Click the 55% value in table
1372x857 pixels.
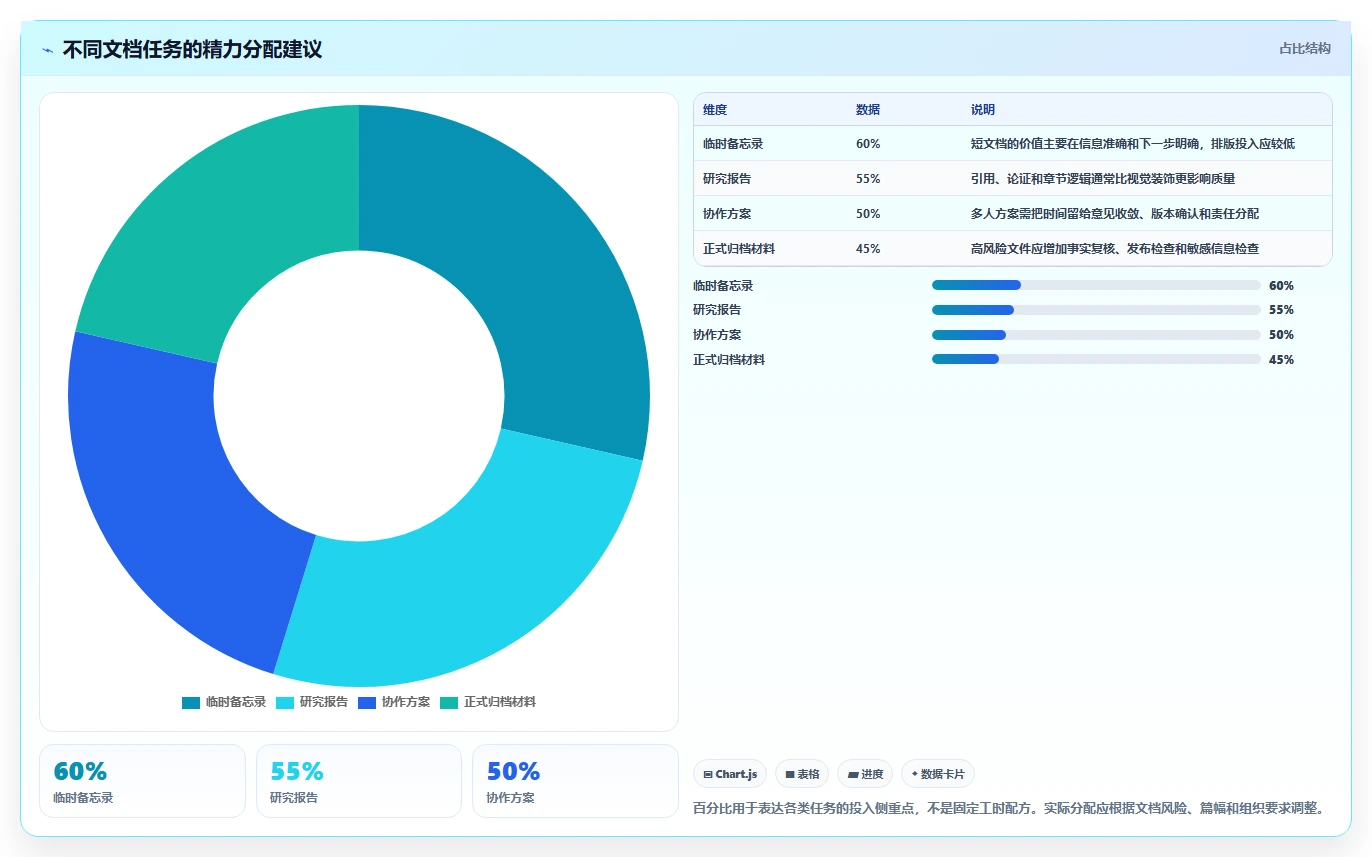tap(868, 179)
